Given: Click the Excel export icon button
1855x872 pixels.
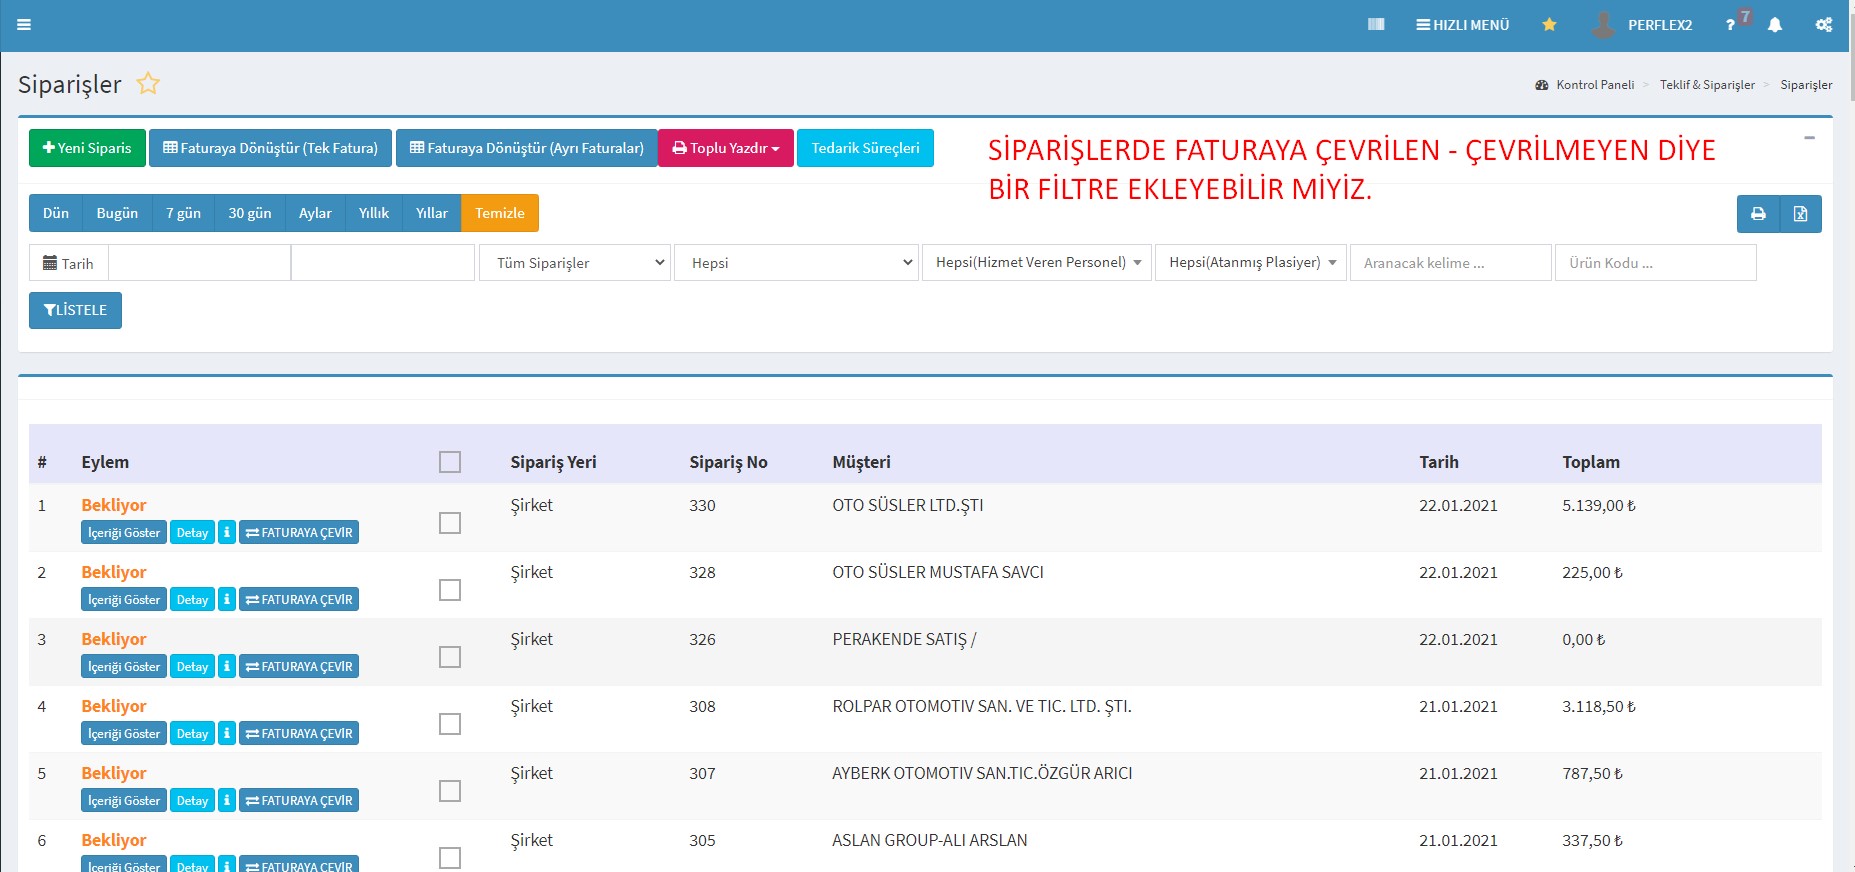Looking at the screenshot, I should (1800, 214).
